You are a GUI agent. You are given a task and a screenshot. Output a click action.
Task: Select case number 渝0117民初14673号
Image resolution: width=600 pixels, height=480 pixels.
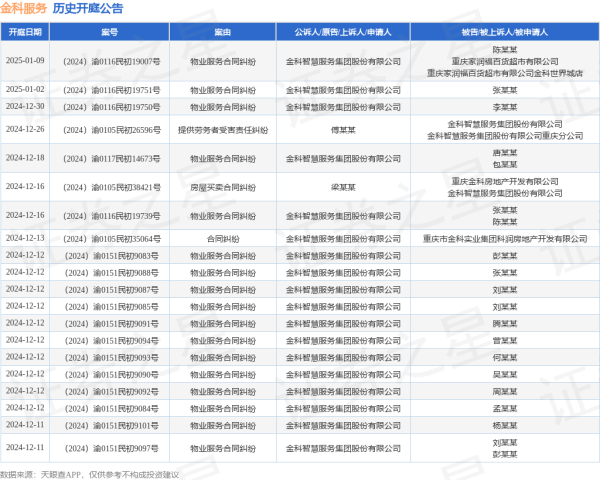(112, 159)
